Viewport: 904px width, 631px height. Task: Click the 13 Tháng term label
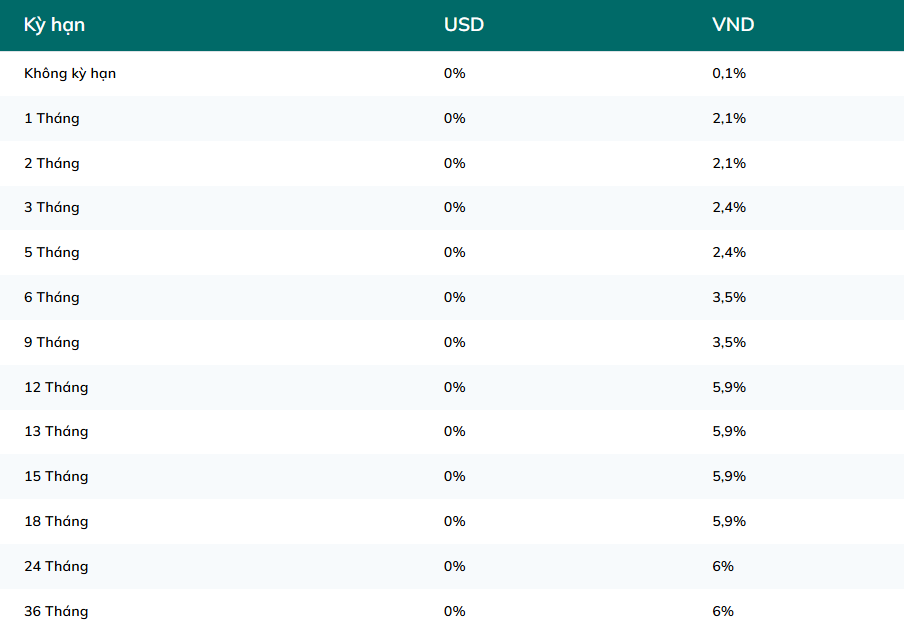click(56, 431)
